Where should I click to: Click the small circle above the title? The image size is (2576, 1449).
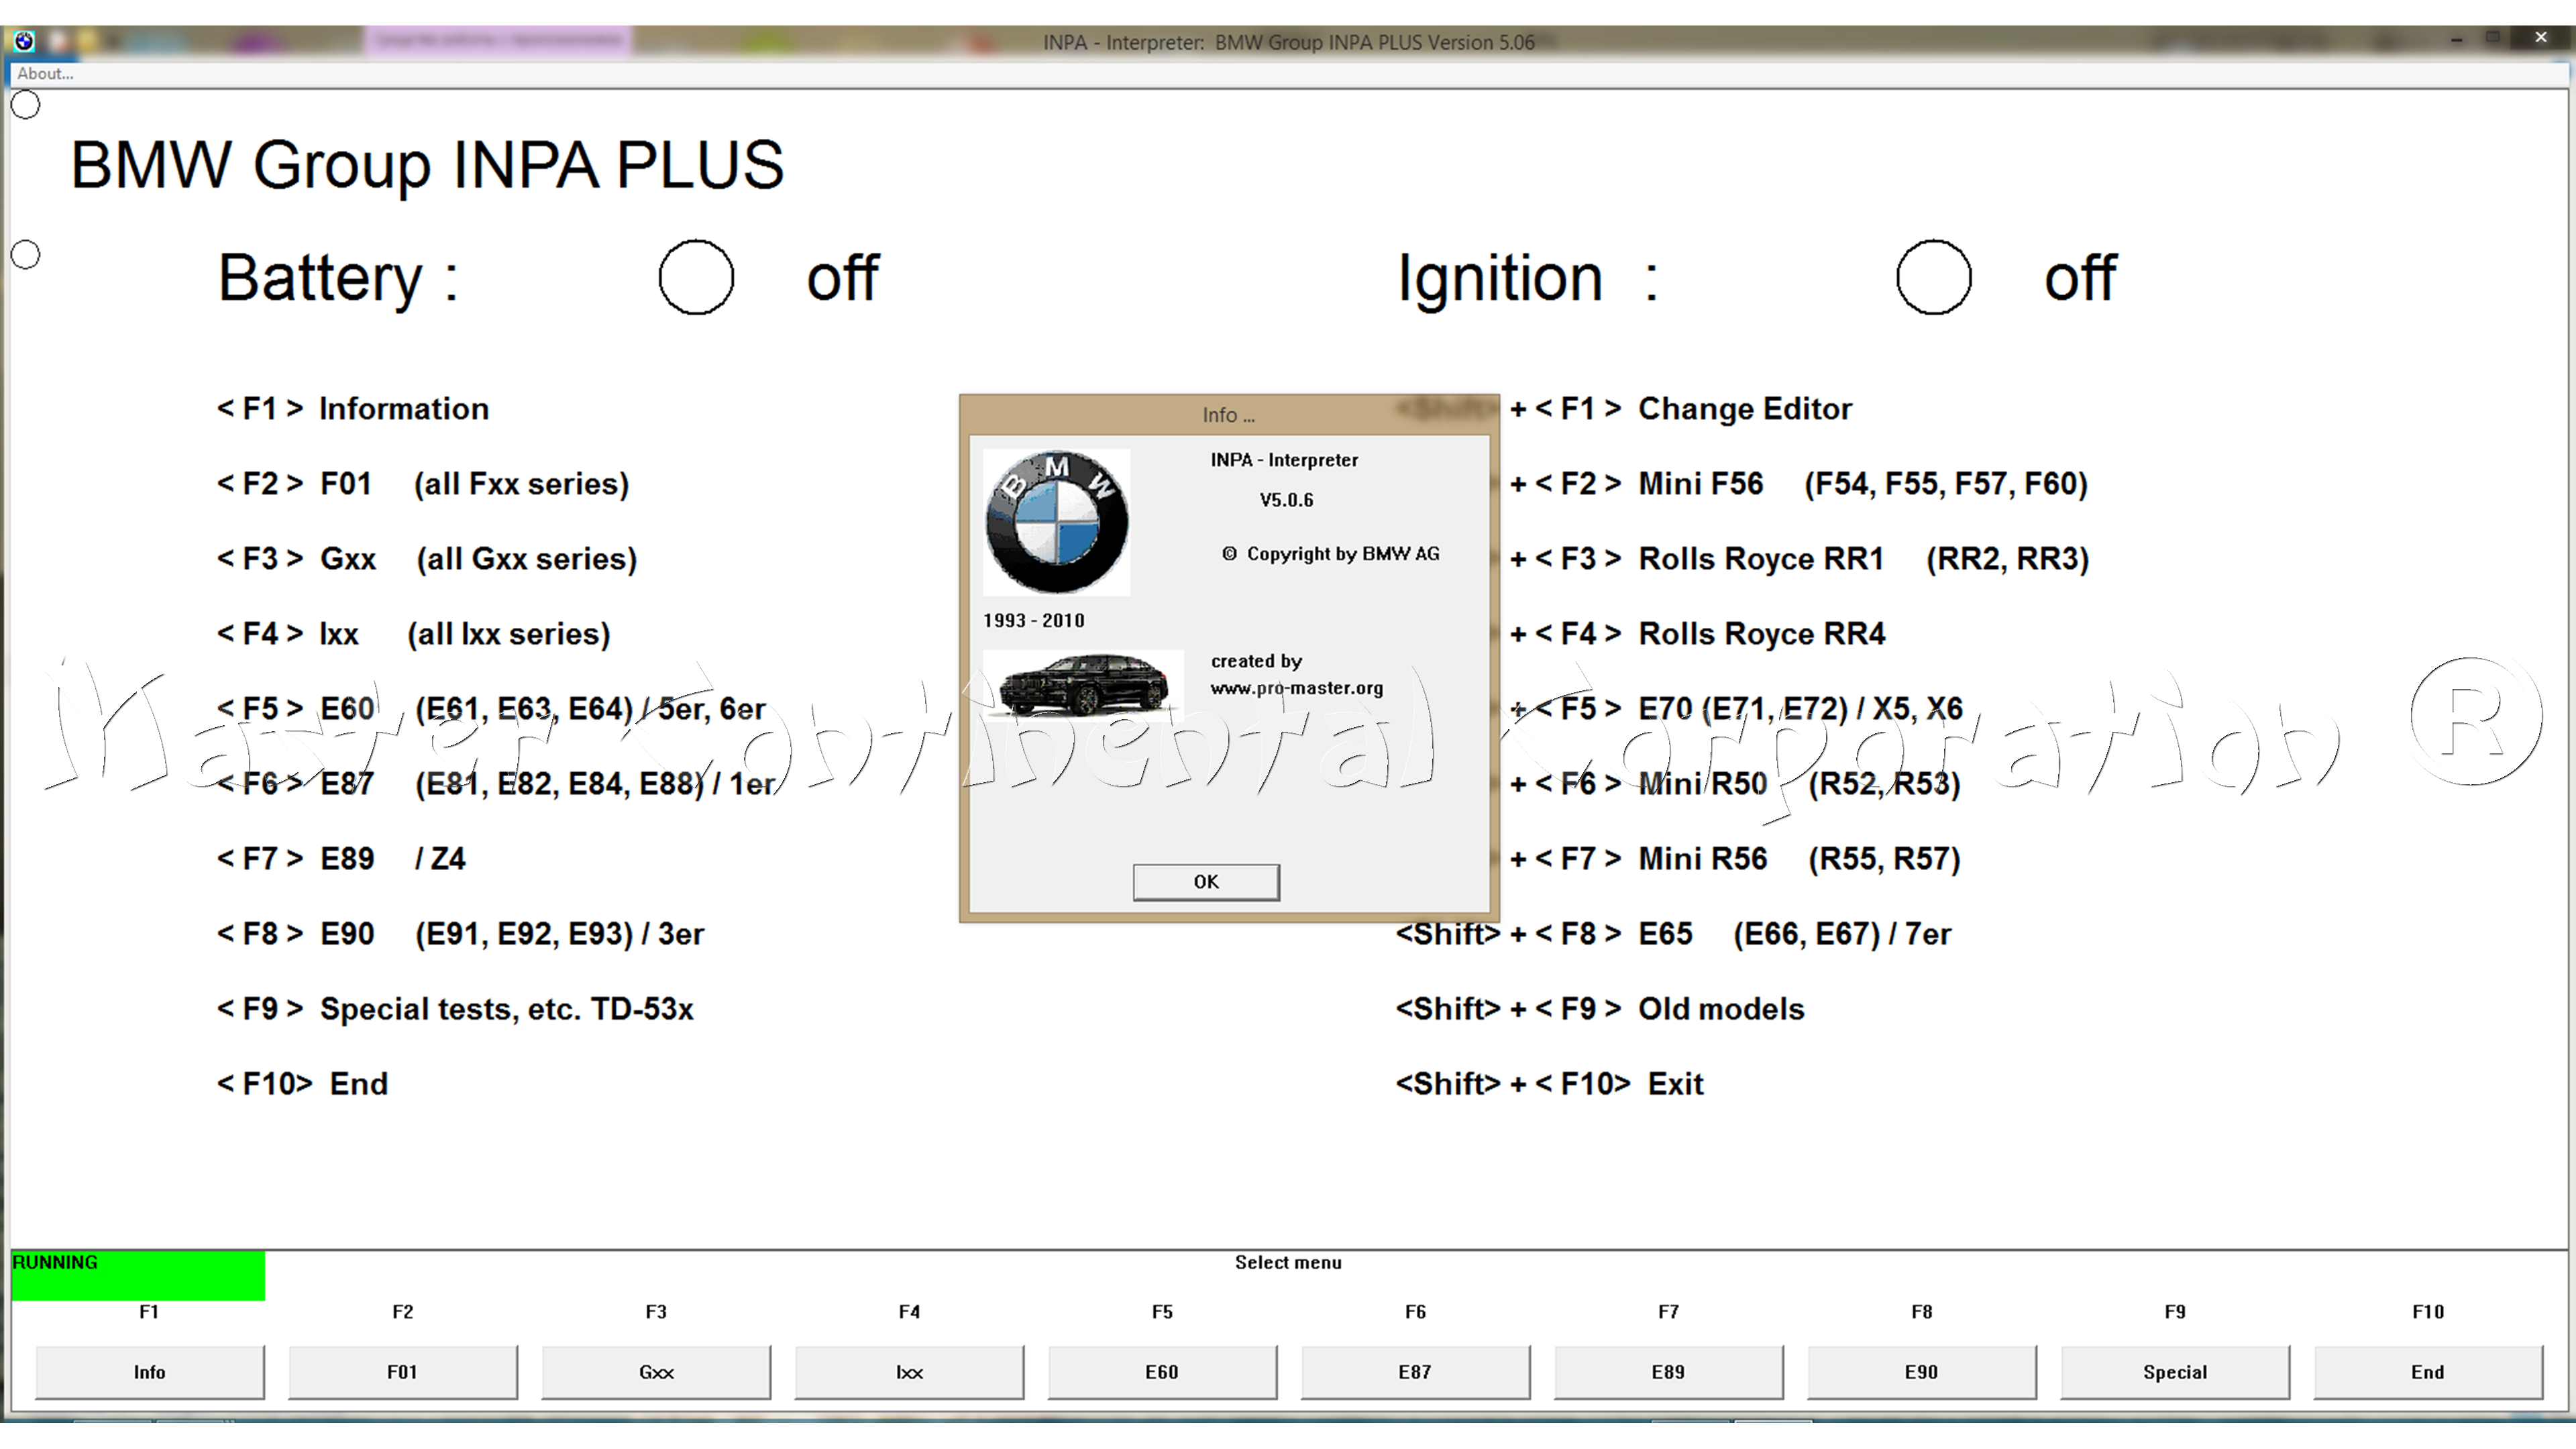tap(25, 104)
